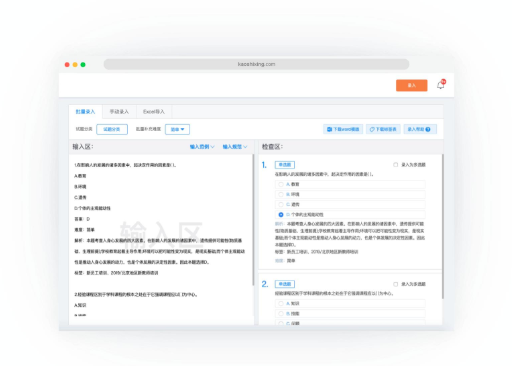
Task: Tick the multi-choice checkbox for question 1
Action: pyautogui.click(x=396, y=165)
